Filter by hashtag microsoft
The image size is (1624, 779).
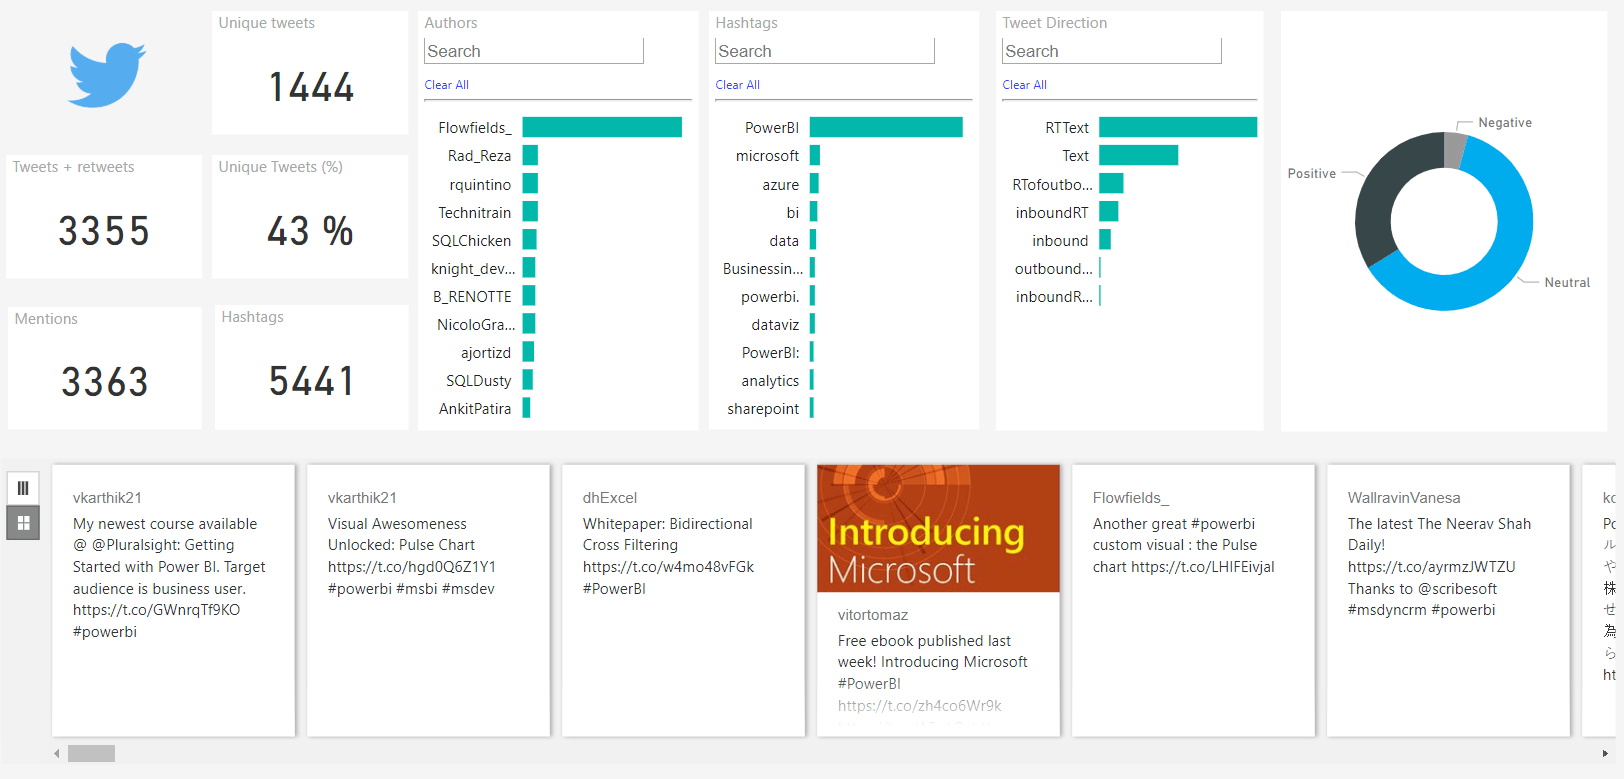pos(767,156)
